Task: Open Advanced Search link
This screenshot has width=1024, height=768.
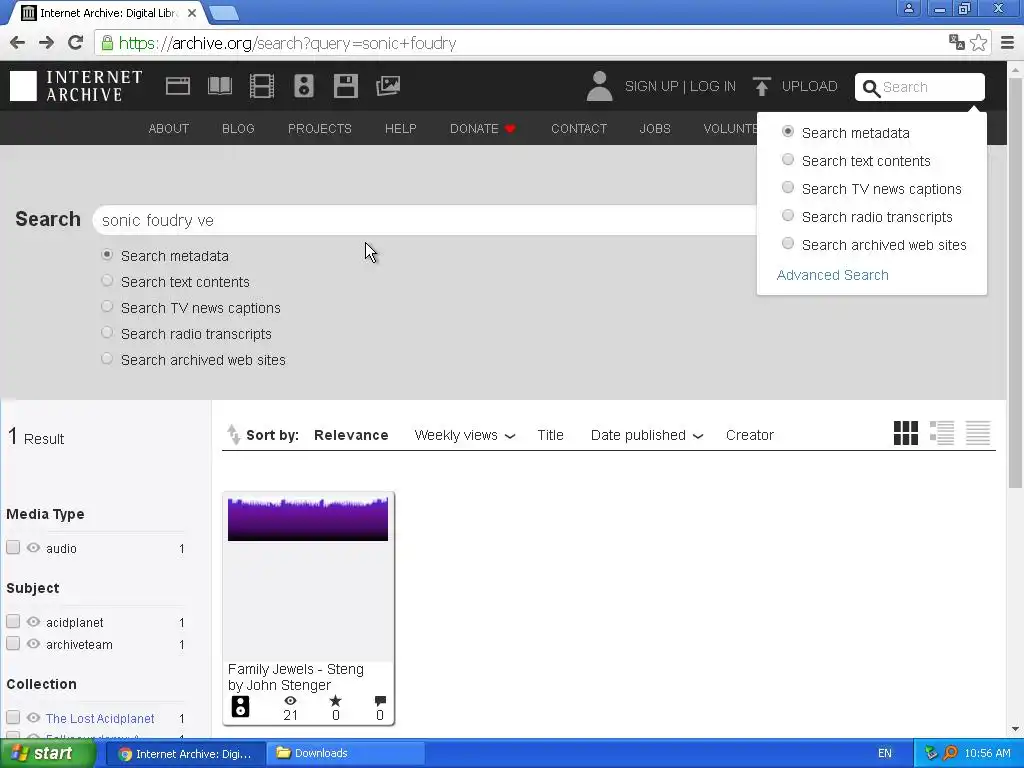Action: click(x=832, y=275)
